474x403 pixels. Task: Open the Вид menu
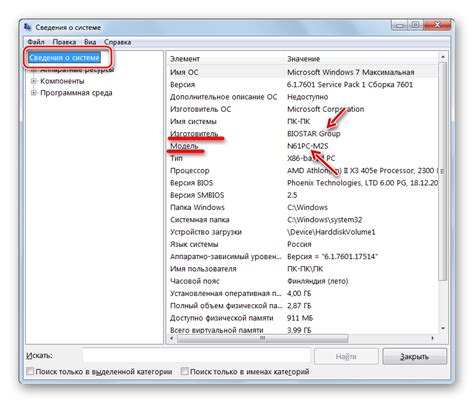(90, 42)
